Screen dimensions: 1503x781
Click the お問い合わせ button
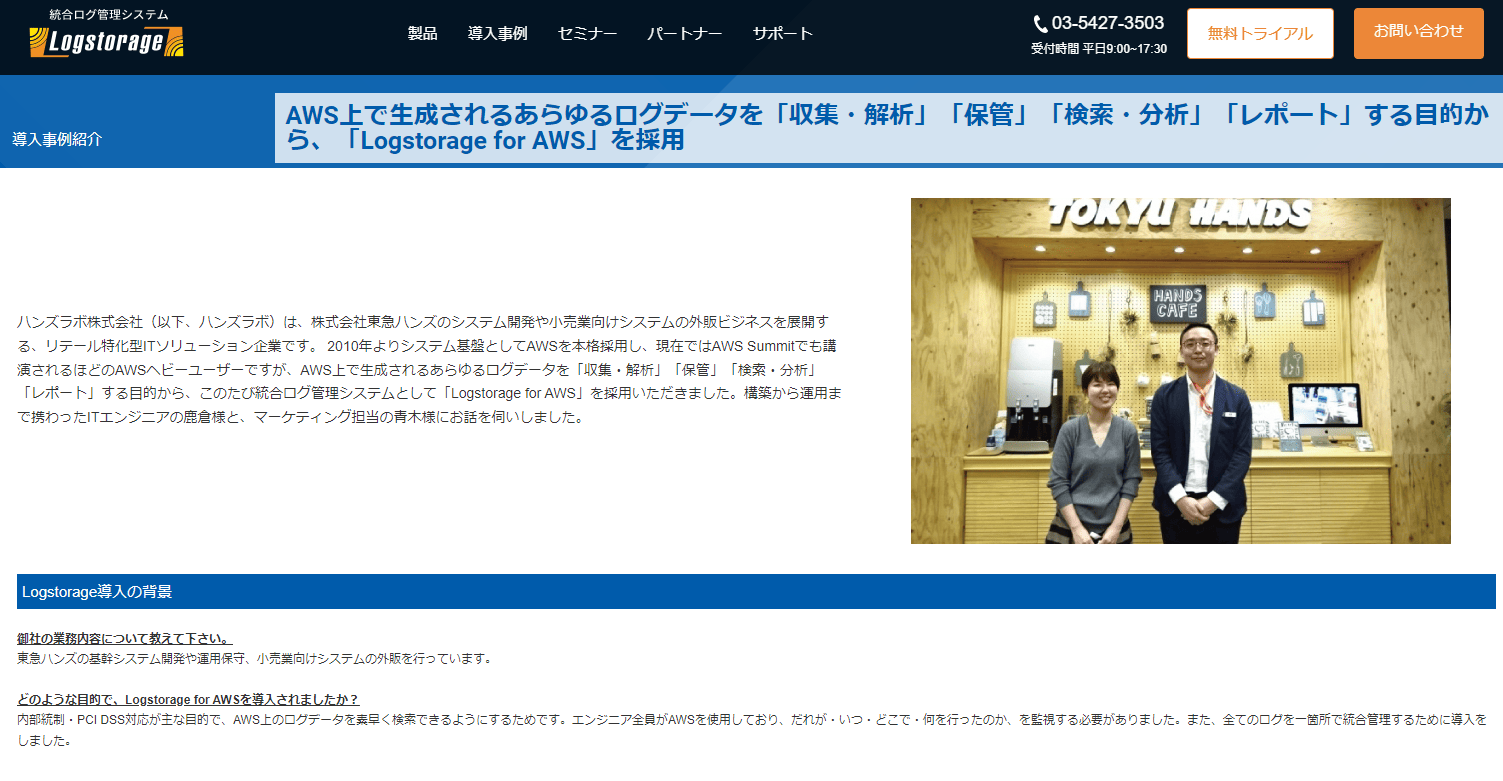coord(1418,33)
